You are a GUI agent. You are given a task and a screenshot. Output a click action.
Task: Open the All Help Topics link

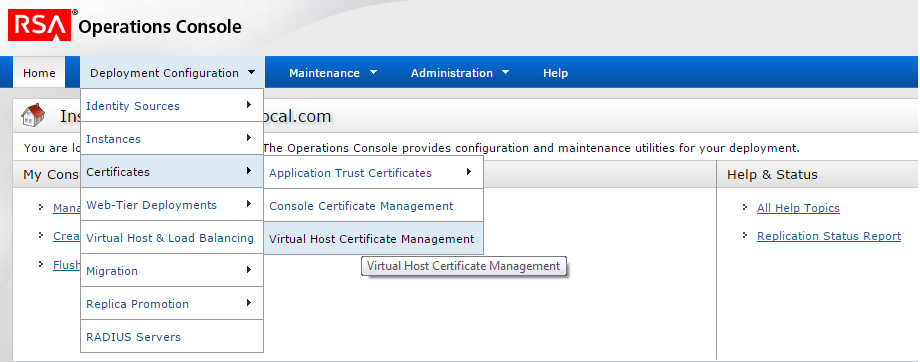click(x=798, y=208)
